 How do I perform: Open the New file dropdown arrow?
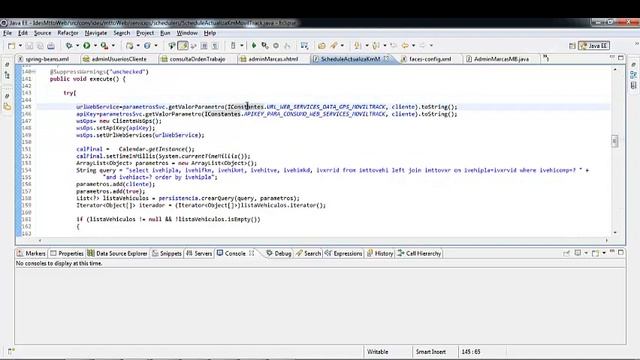tap(20, 46)
